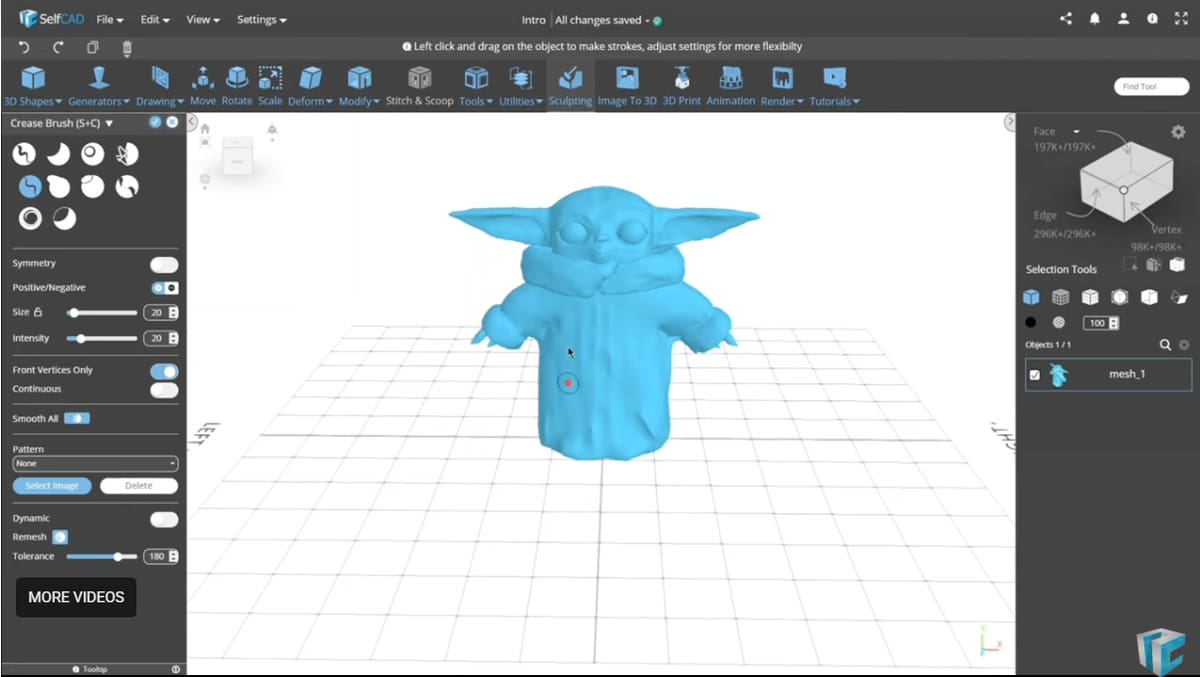Screen dimensions: 1200x677
Task: Toggle the Size lock icon
Action: 38,312
